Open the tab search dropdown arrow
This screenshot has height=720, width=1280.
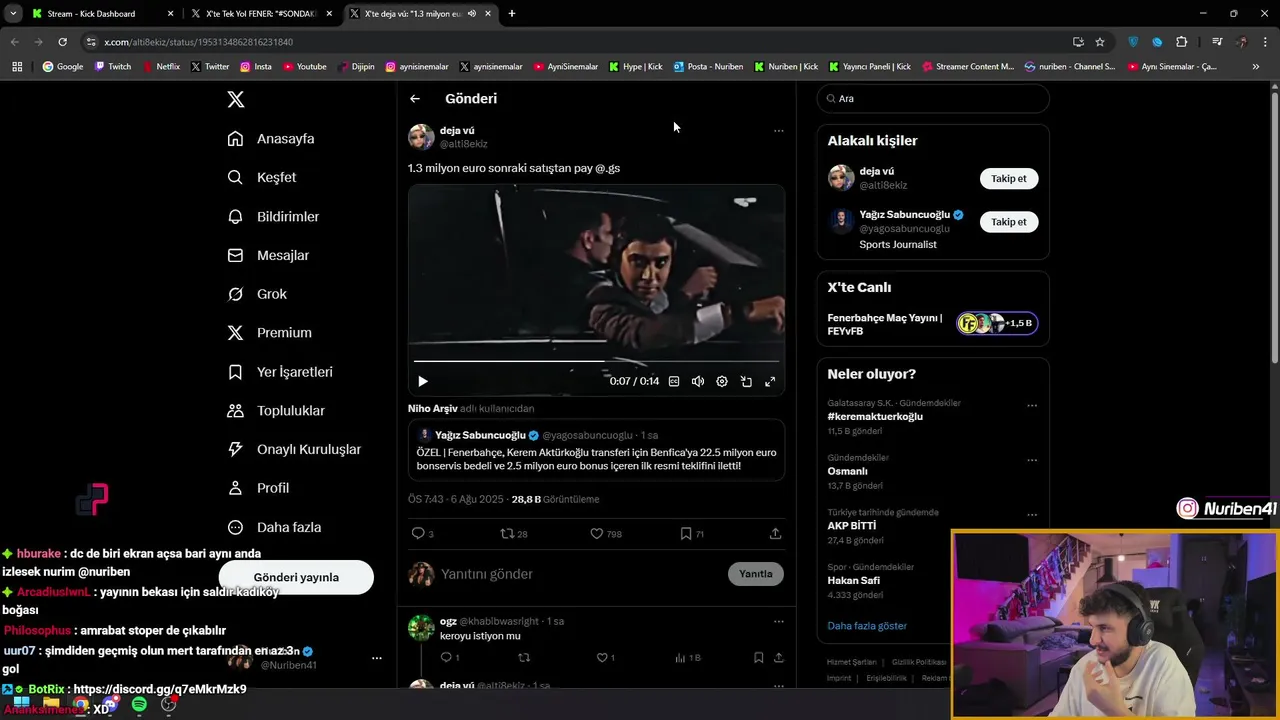click(x=13, y=14)
